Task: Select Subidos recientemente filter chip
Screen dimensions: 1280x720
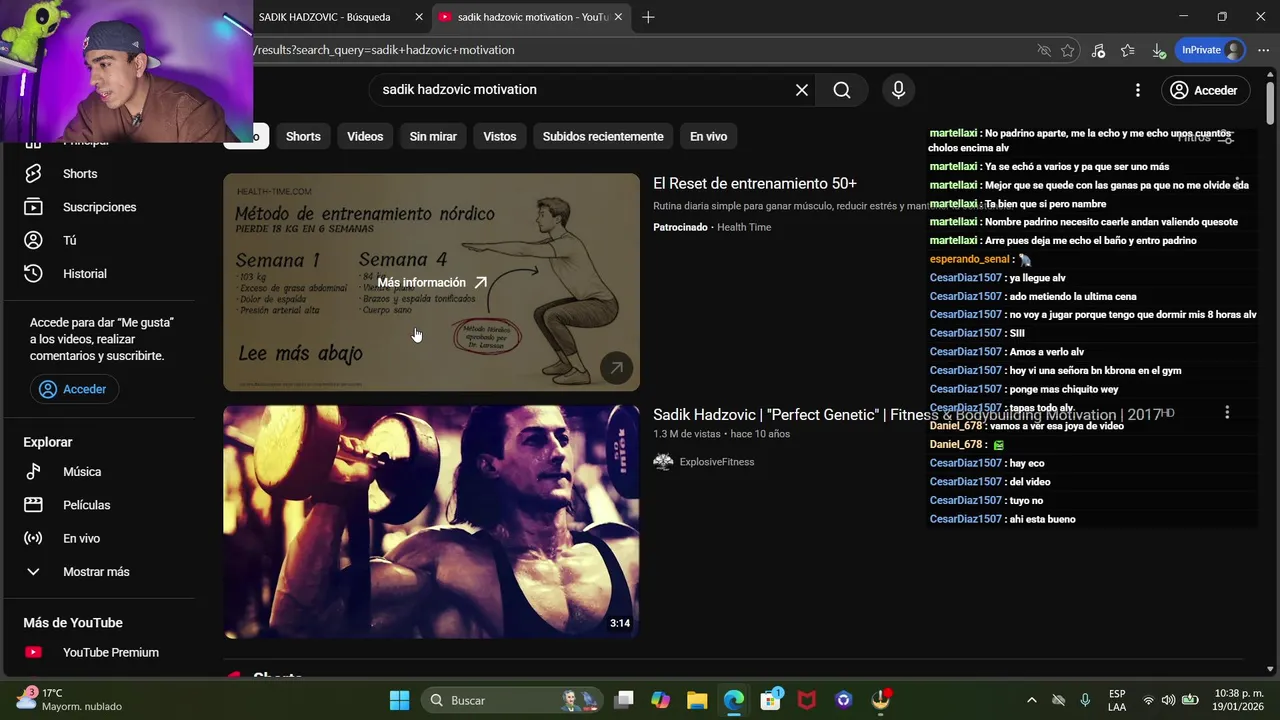Action: tap(603, 136)
